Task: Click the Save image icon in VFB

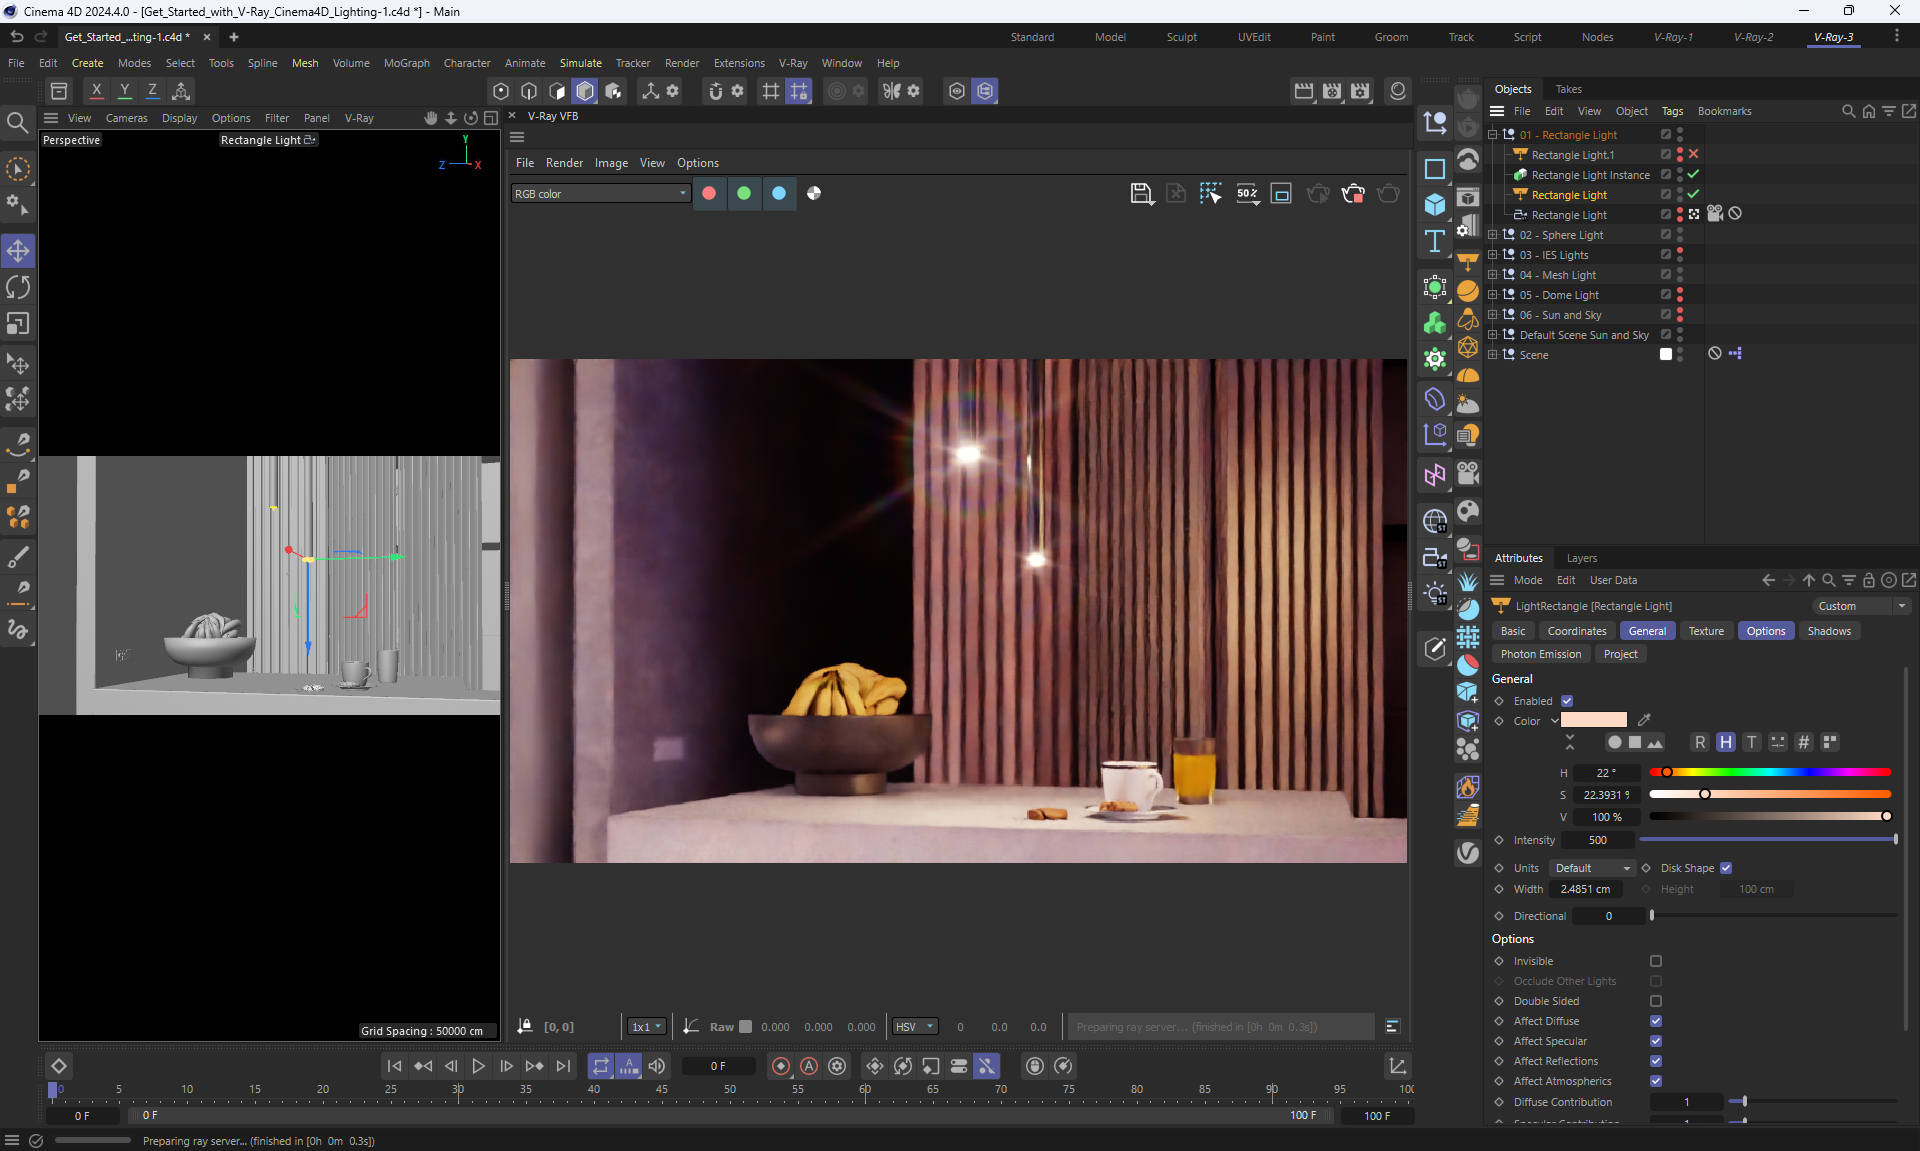Action: (x=1141, y=193)
